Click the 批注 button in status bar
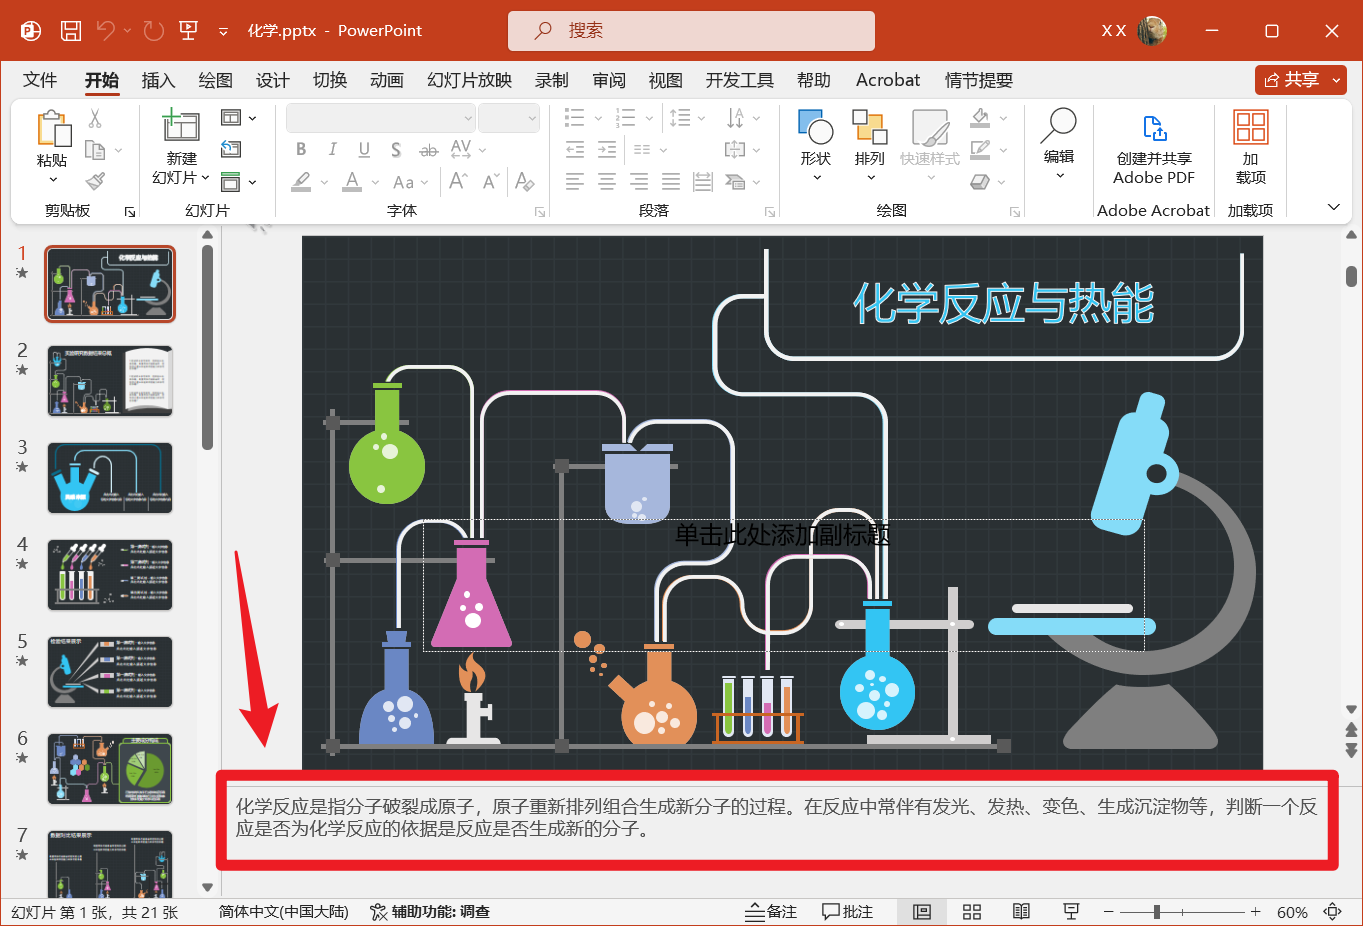1363x926 pixels. pyautogui.click(x=848, y=911)
